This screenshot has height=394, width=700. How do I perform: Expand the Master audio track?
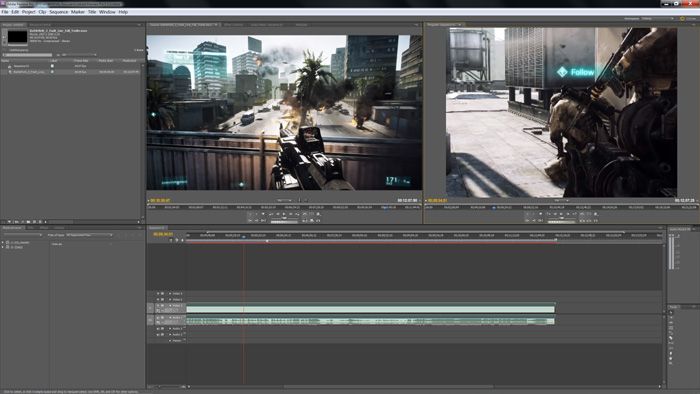click(x=170, y=340)
